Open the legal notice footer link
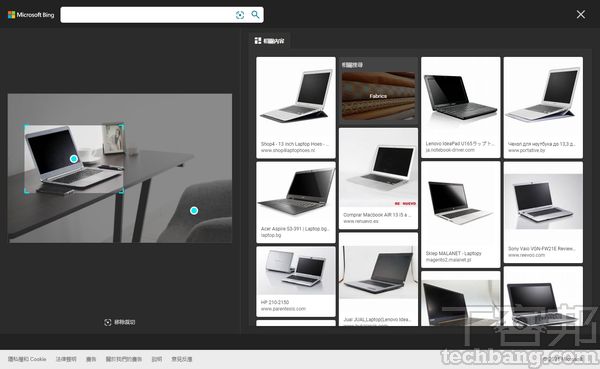 (66, 359)
